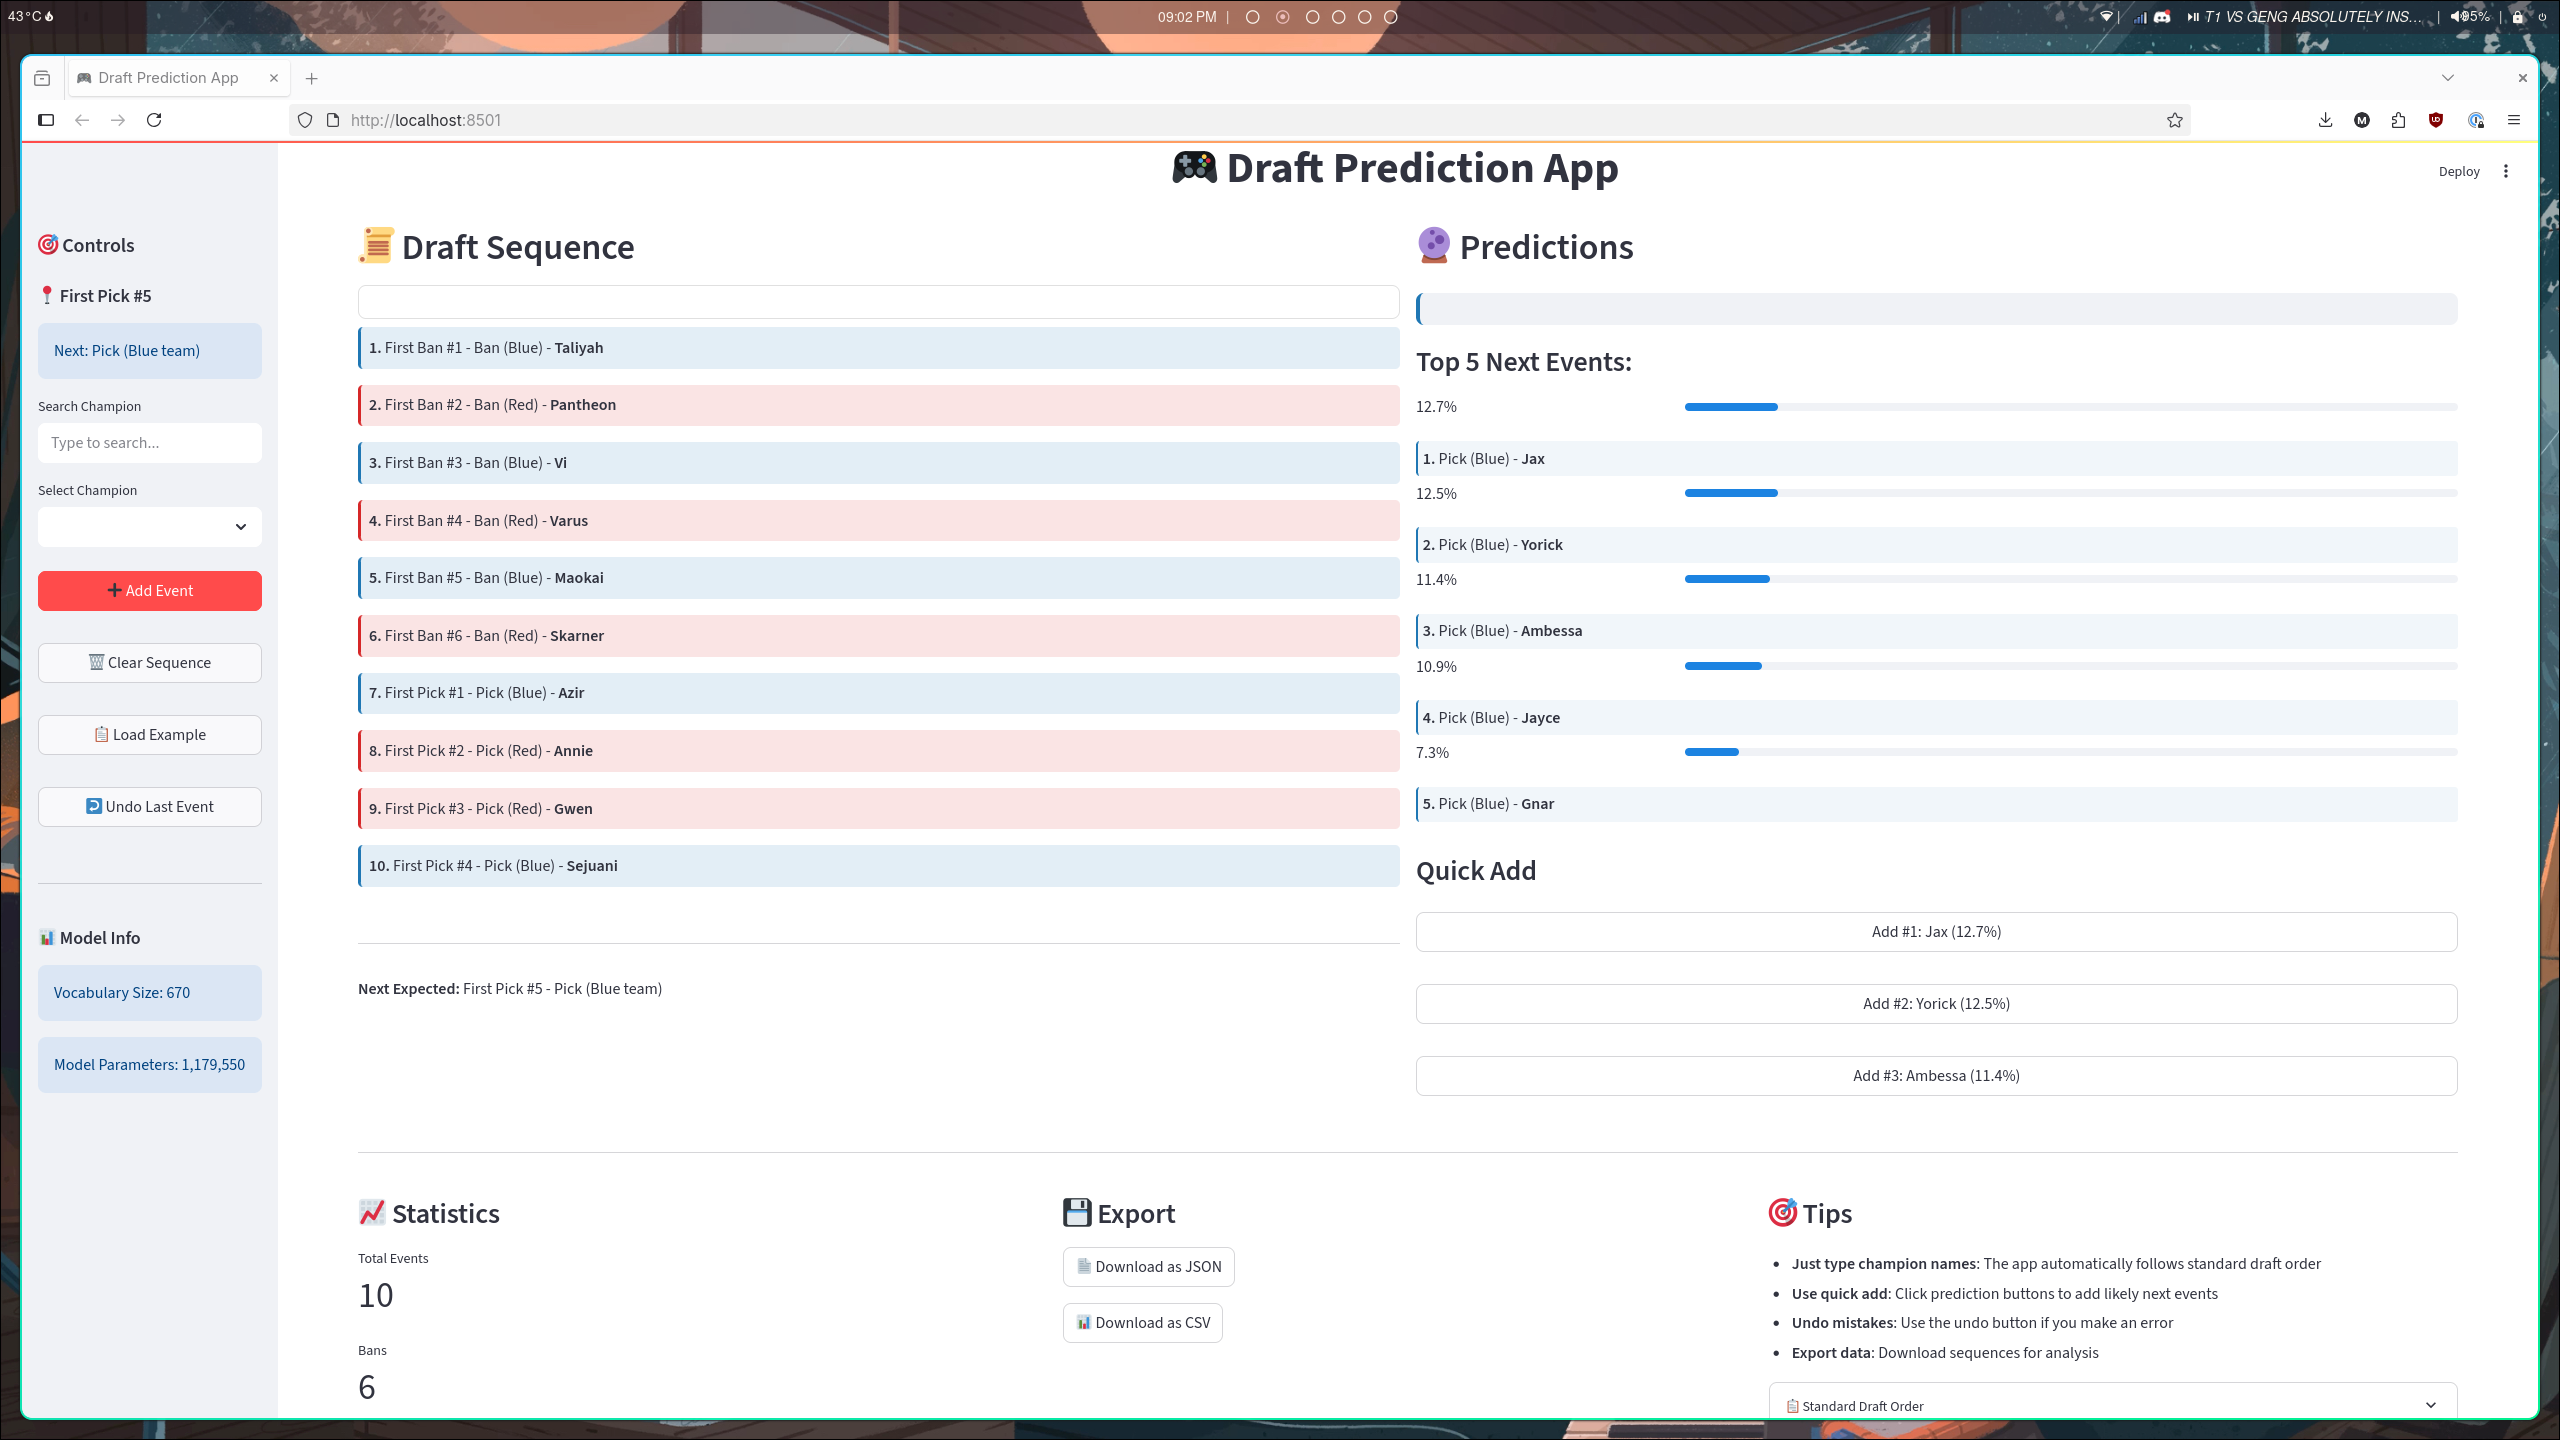
Task: Click the volume indicator in top bar
Action: point(2469,17)
